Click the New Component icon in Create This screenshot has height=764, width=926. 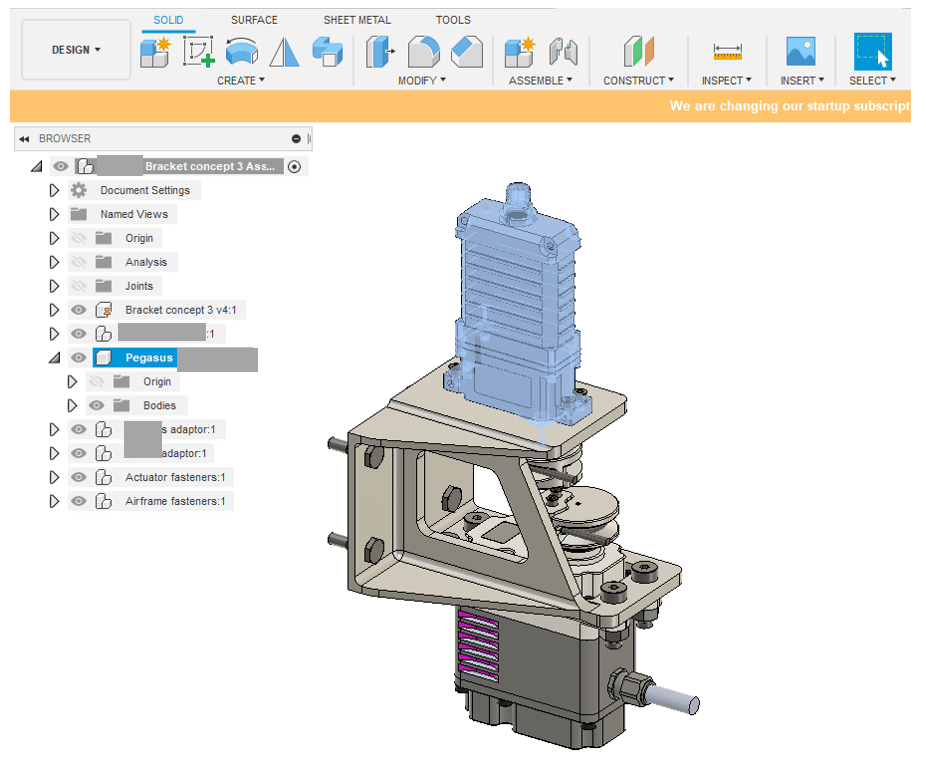(155, 52)
